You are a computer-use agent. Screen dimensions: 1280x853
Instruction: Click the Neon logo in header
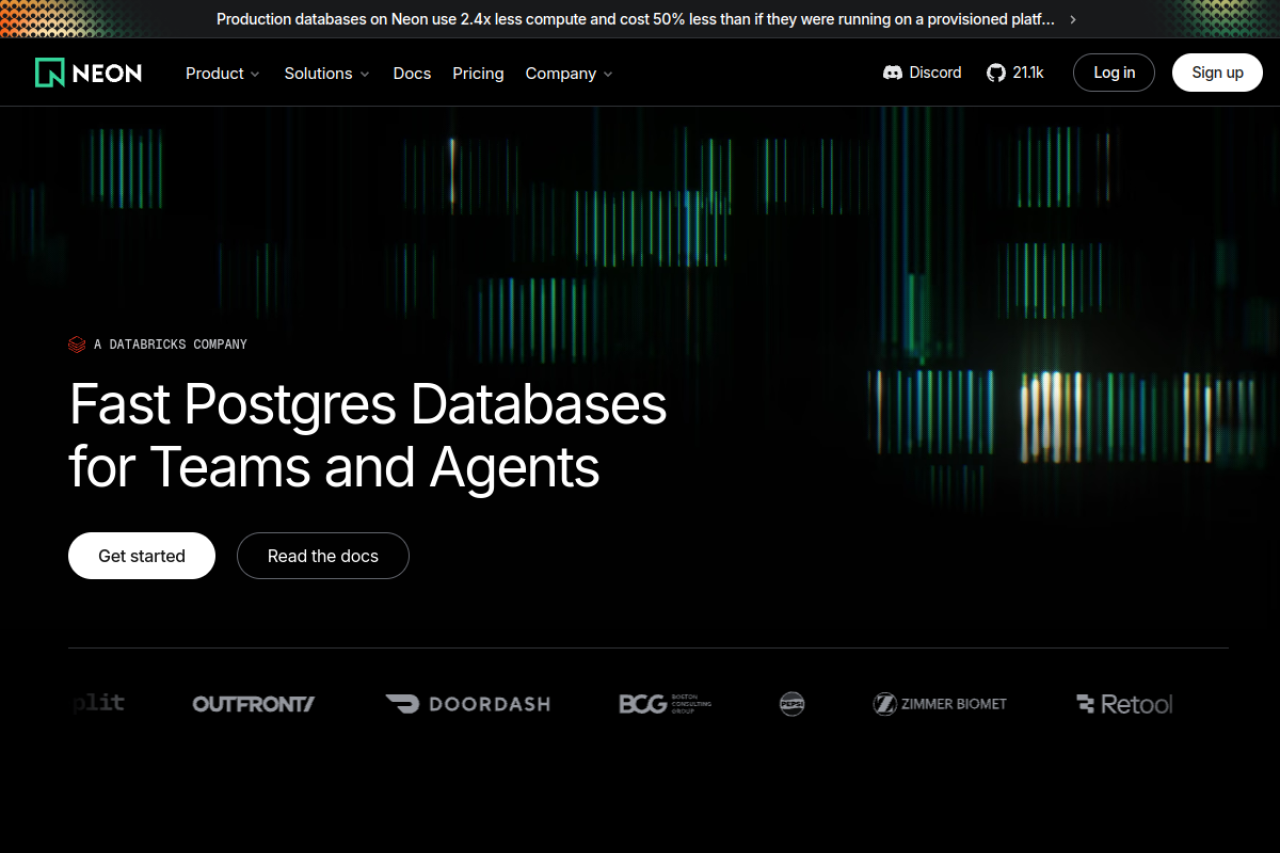pyautogui.click(x=88, y=73)
